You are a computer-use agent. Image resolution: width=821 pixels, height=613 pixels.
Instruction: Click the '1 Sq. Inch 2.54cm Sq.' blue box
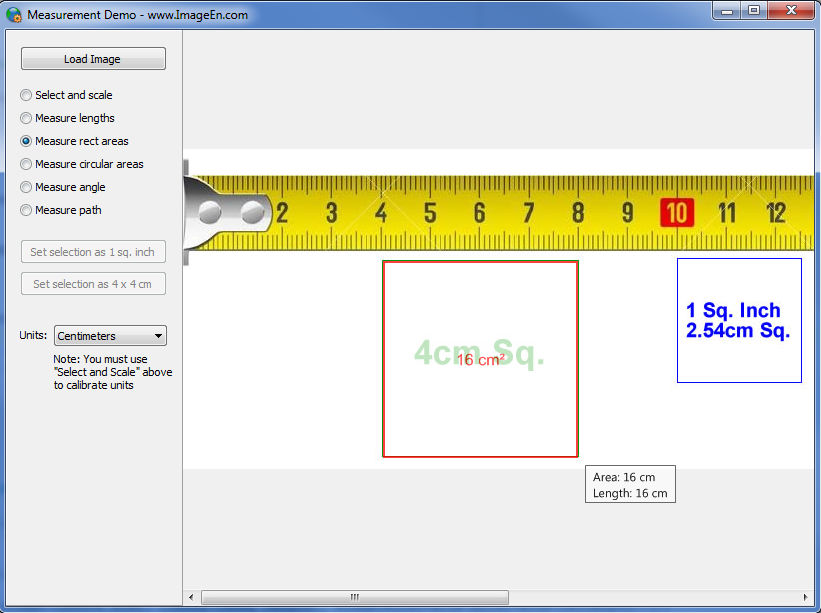coord(739,320)
